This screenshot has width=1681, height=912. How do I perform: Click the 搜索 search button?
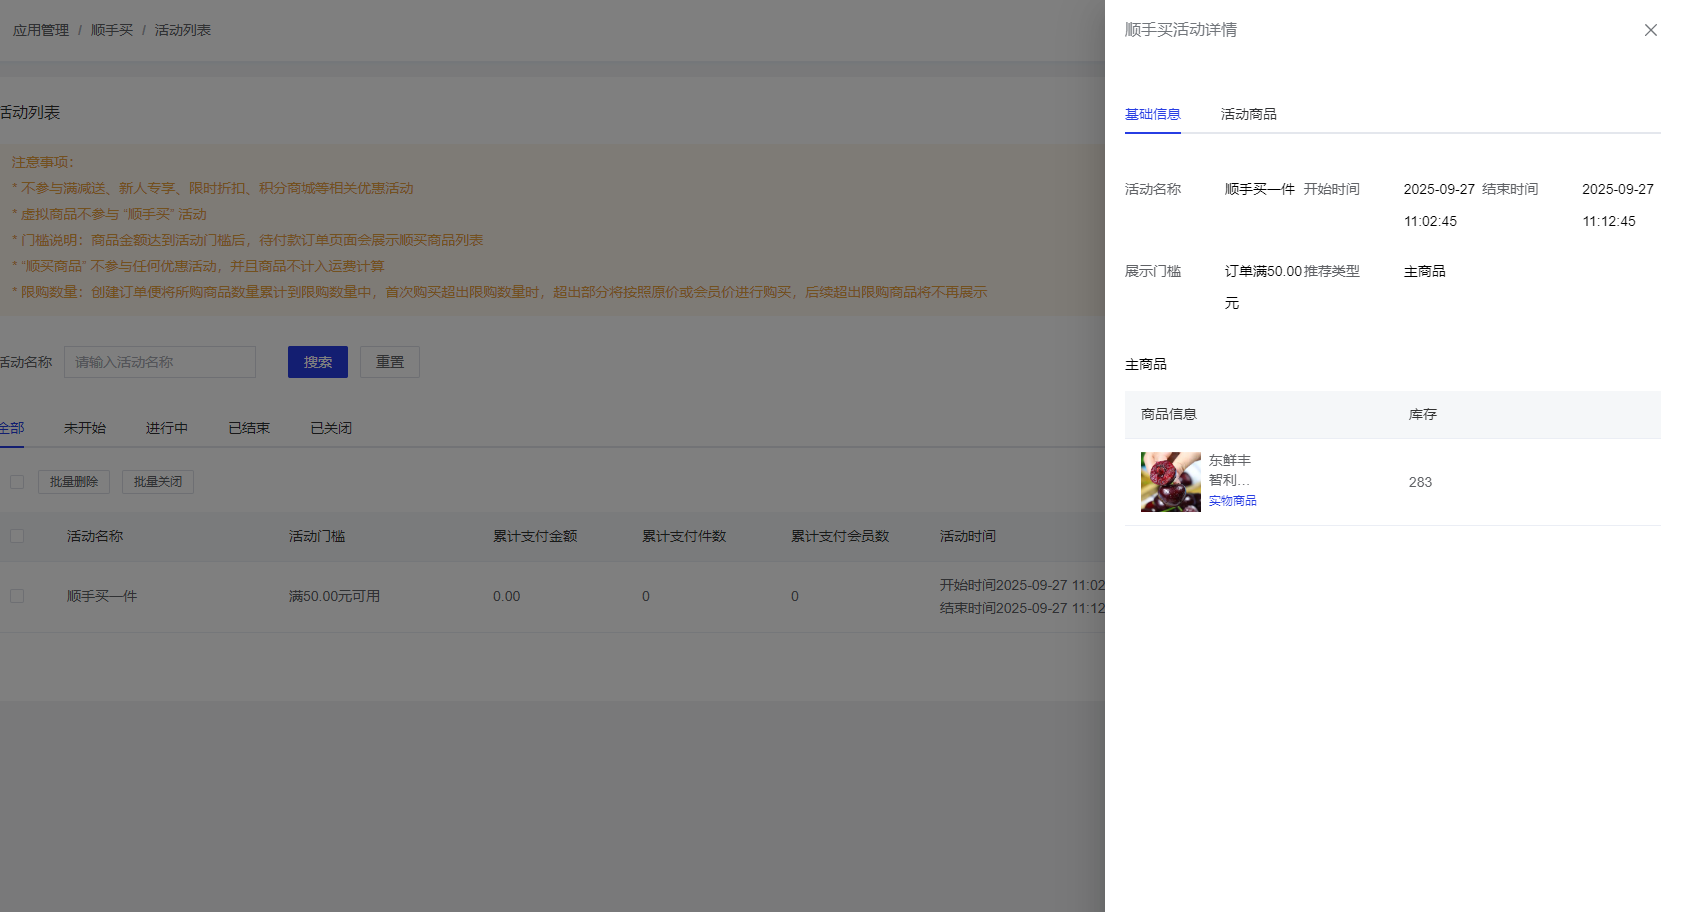pos(317,362)
